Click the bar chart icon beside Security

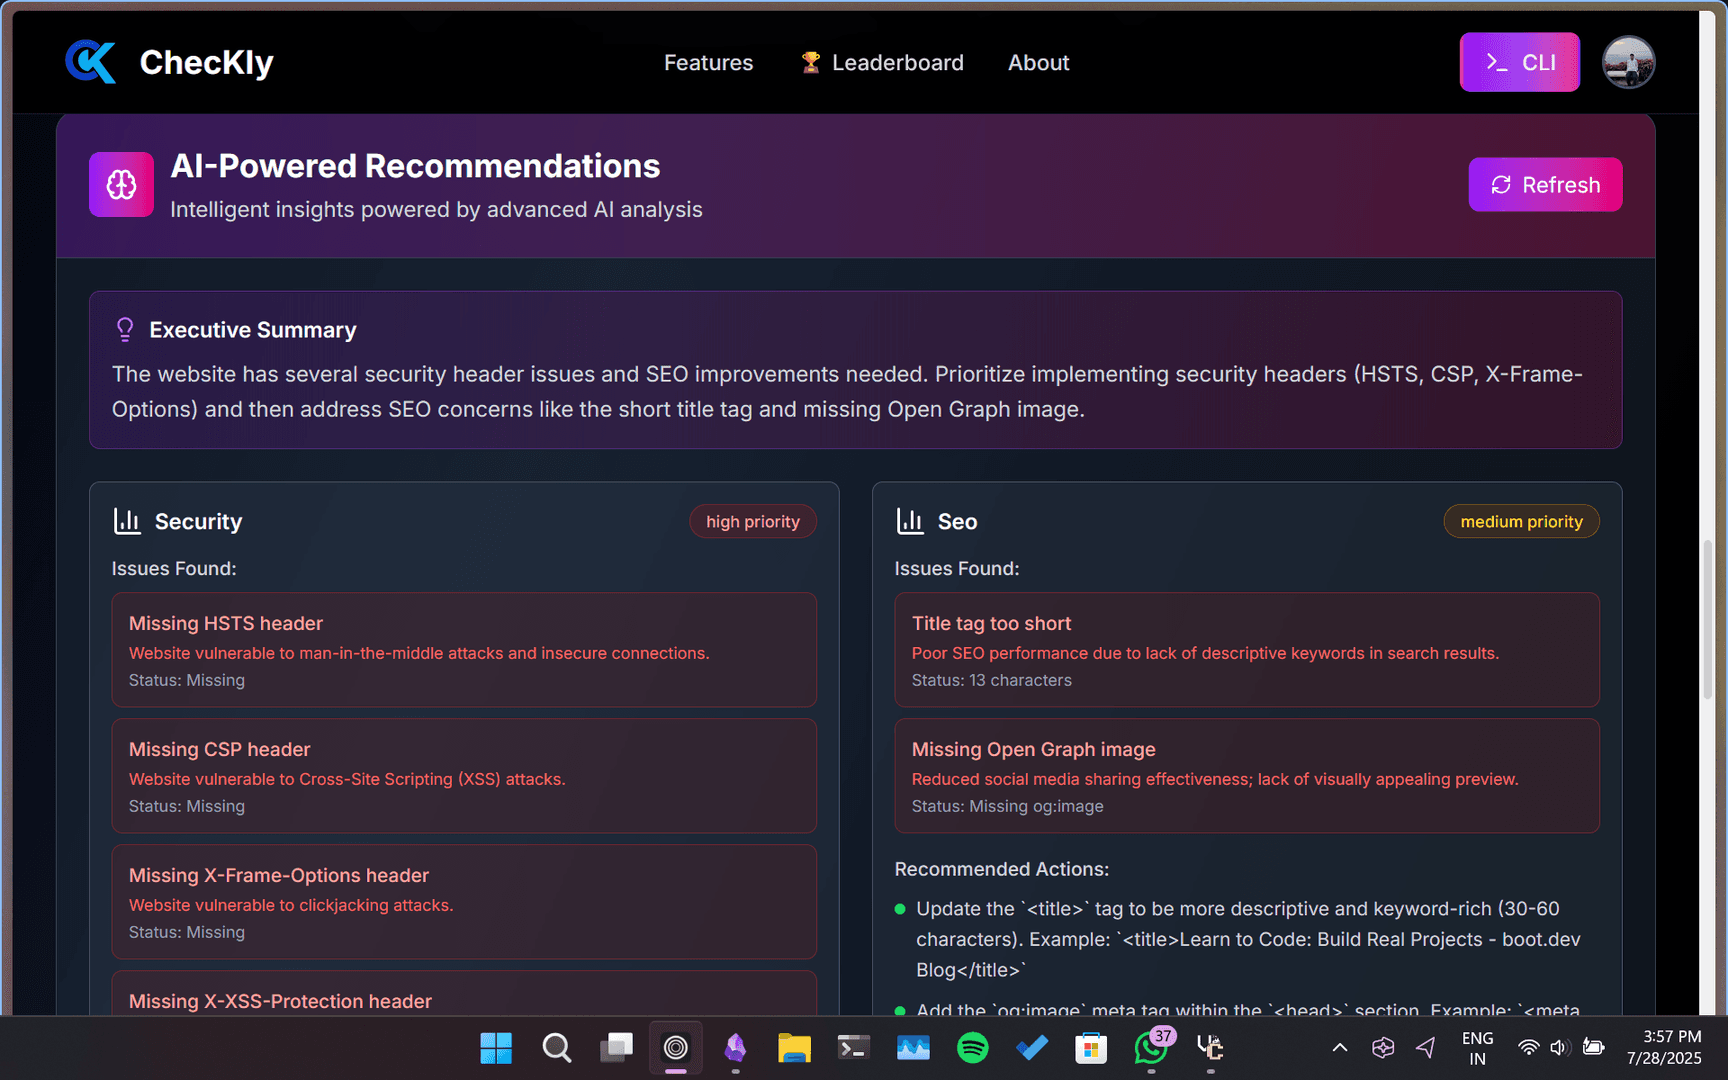[x=127, y=521]
